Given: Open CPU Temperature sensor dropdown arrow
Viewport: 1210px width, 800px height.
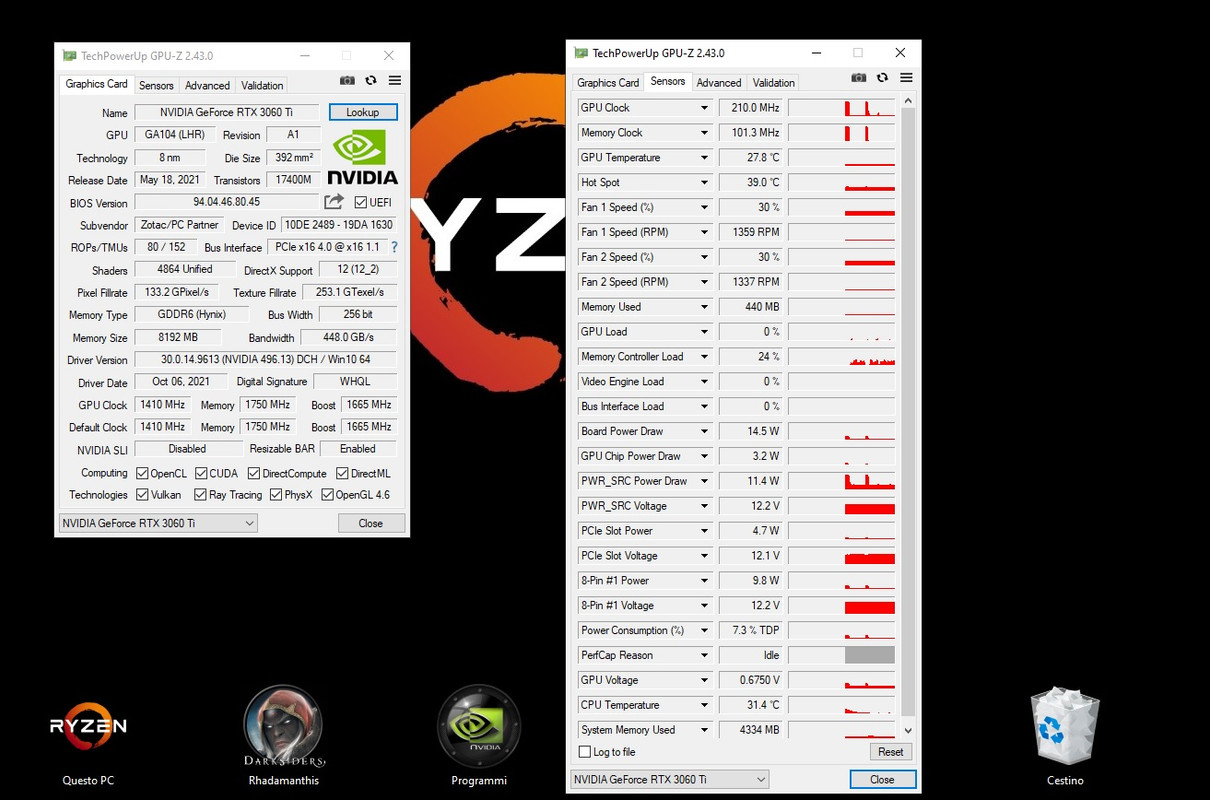Looking at the screenshot, I should coord(704,705).
